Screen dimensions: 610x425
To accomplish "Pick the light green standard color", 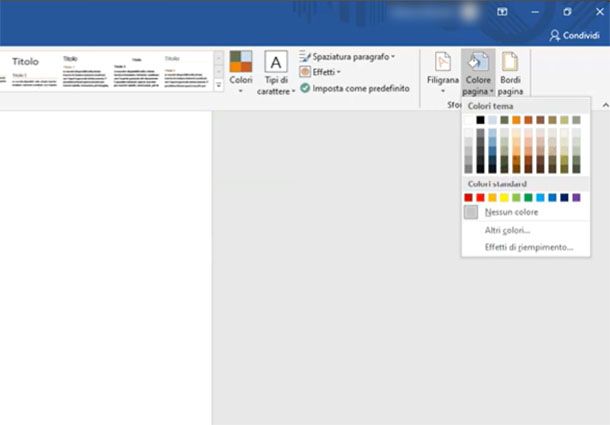I will [x=516, y=198].
